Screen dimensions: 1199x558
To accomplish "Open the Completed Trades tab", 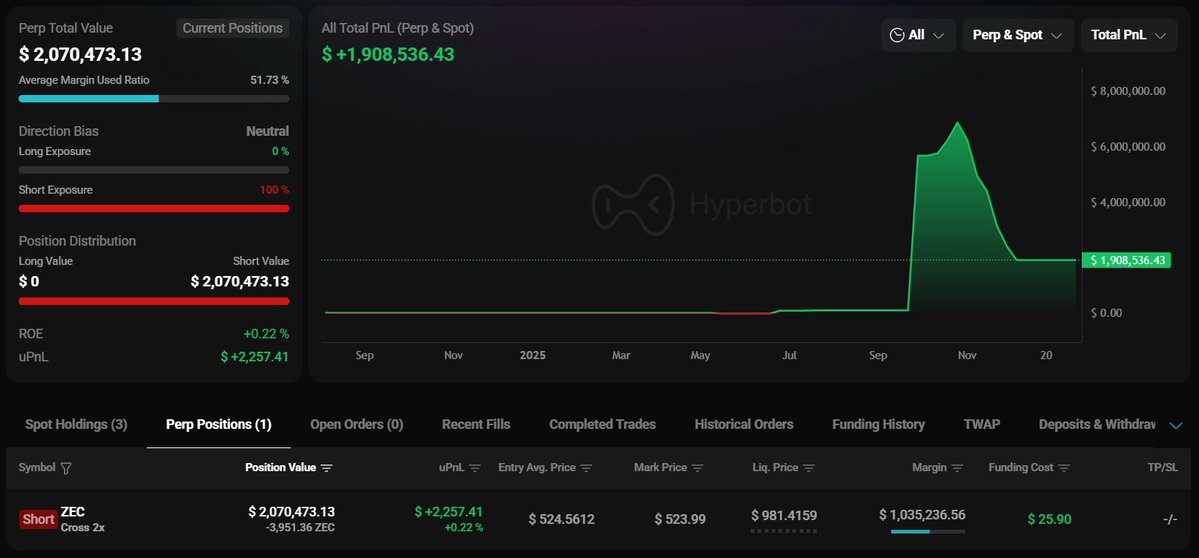I will 602,424.
